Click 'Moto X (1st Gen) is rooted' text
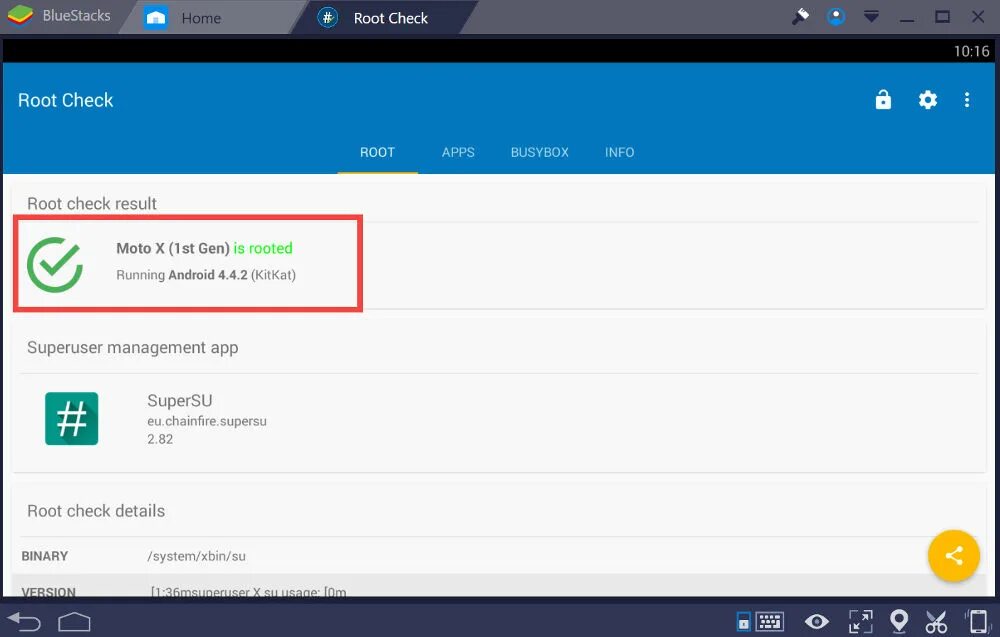This screenshot has height=637, width=1000. pyautogui.click(x=204, y=248)
